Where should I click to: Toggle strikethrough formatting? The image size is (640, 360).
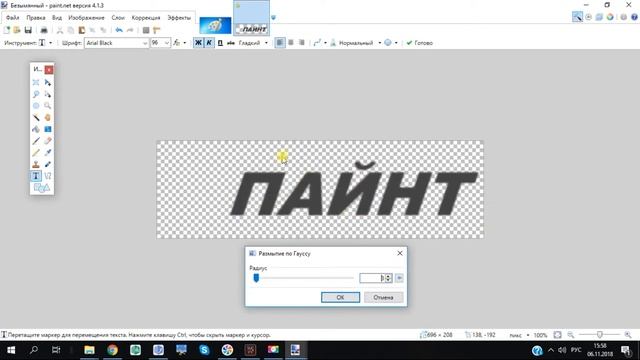tap(231, 43)
